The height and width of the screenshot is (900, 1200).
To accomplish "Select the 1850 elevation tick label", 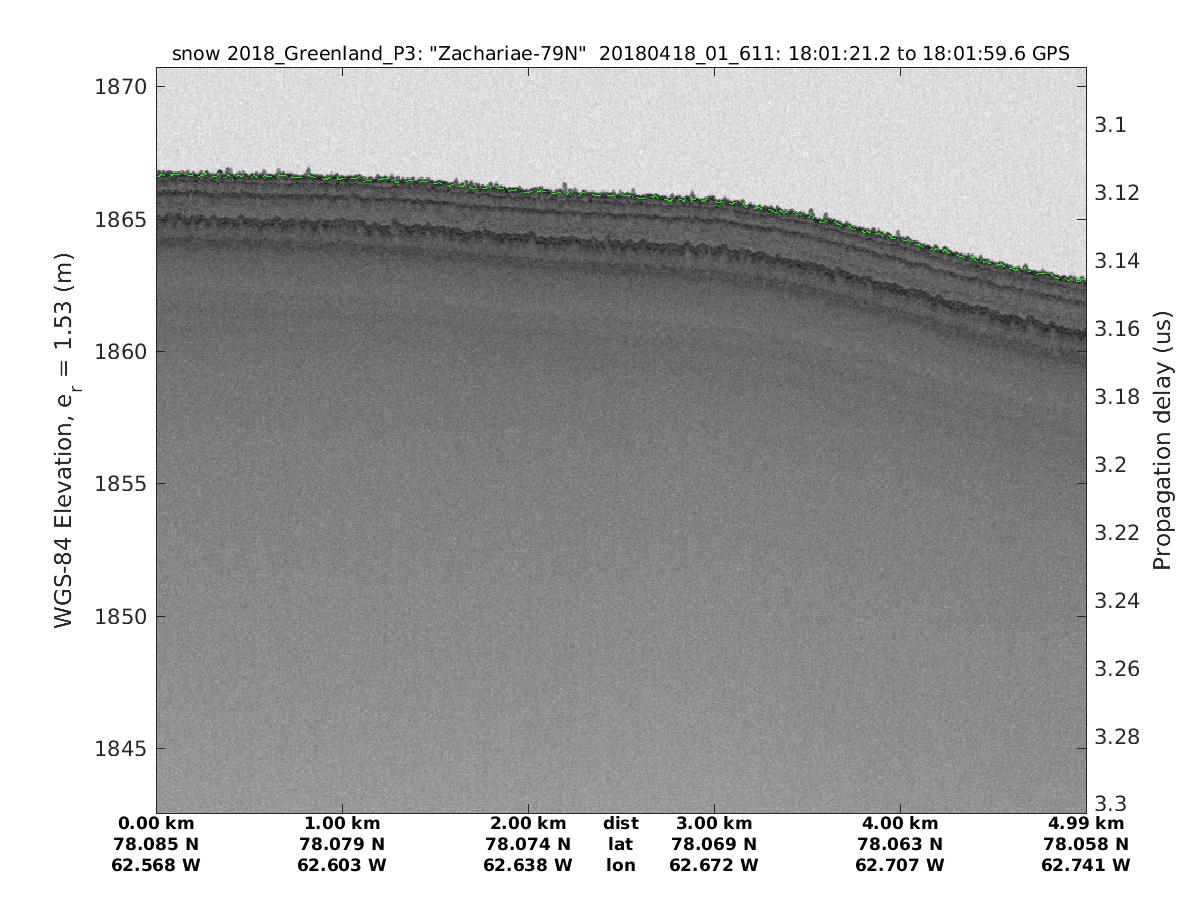I will tap(122, 616).
